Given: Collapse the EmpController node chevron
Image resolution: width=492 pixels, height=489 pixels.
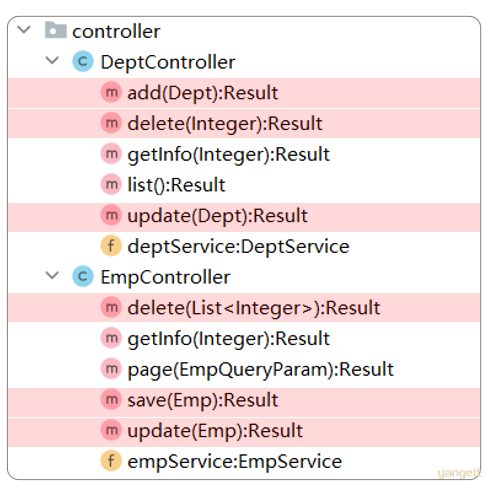Looking at the screenshot, I should click(52, 276).
